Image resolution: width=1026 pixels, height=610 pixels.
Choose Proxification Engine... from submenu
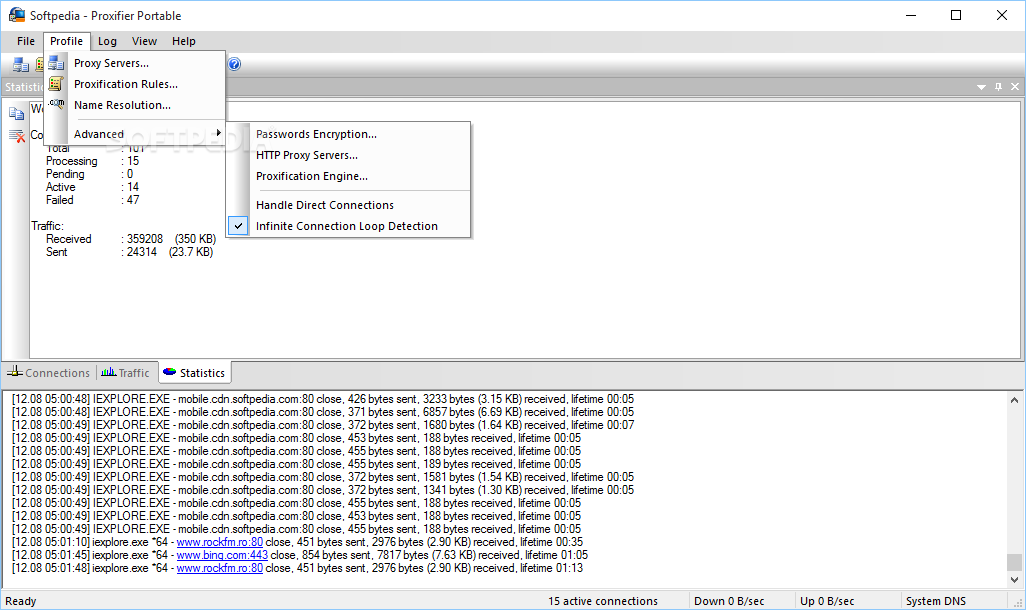coord(349,176)
